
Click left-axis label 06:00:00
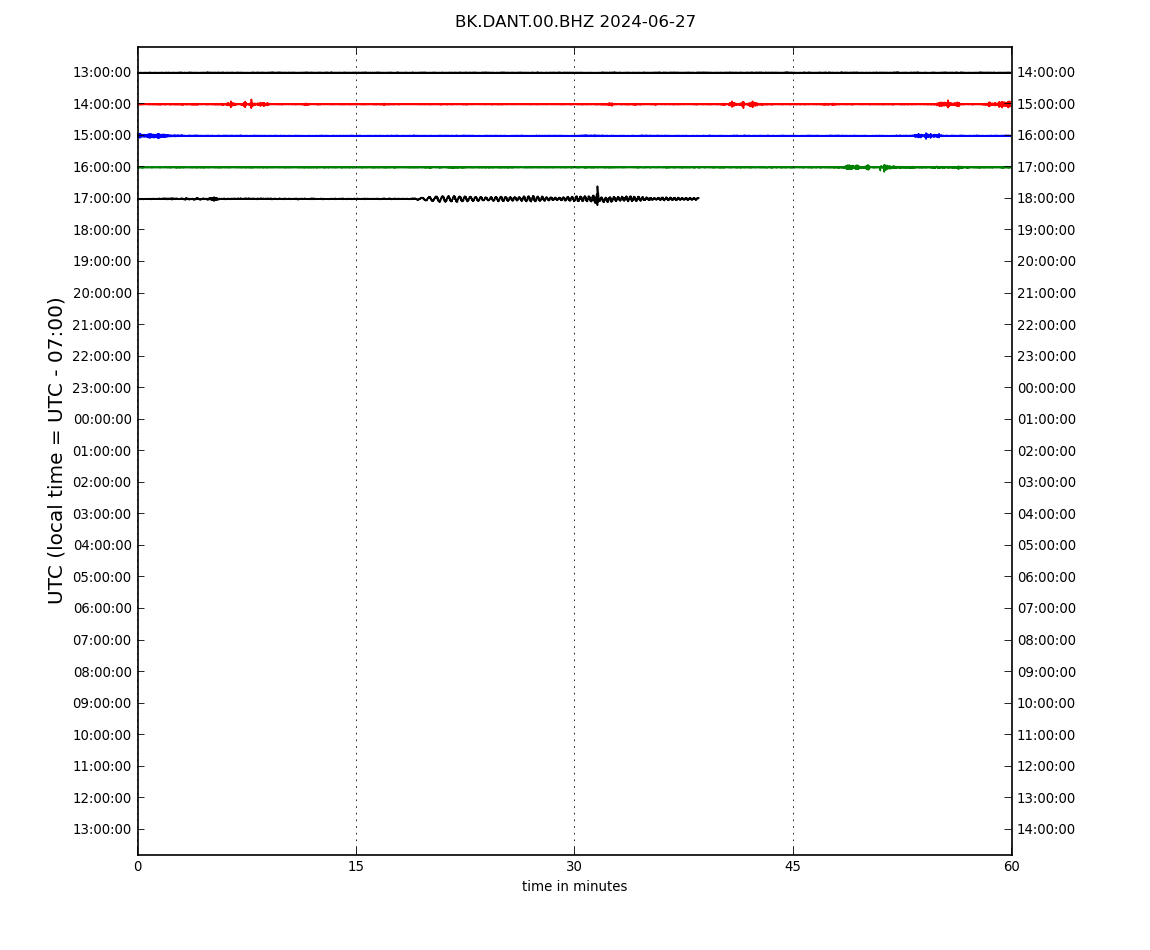click(102, 609)
